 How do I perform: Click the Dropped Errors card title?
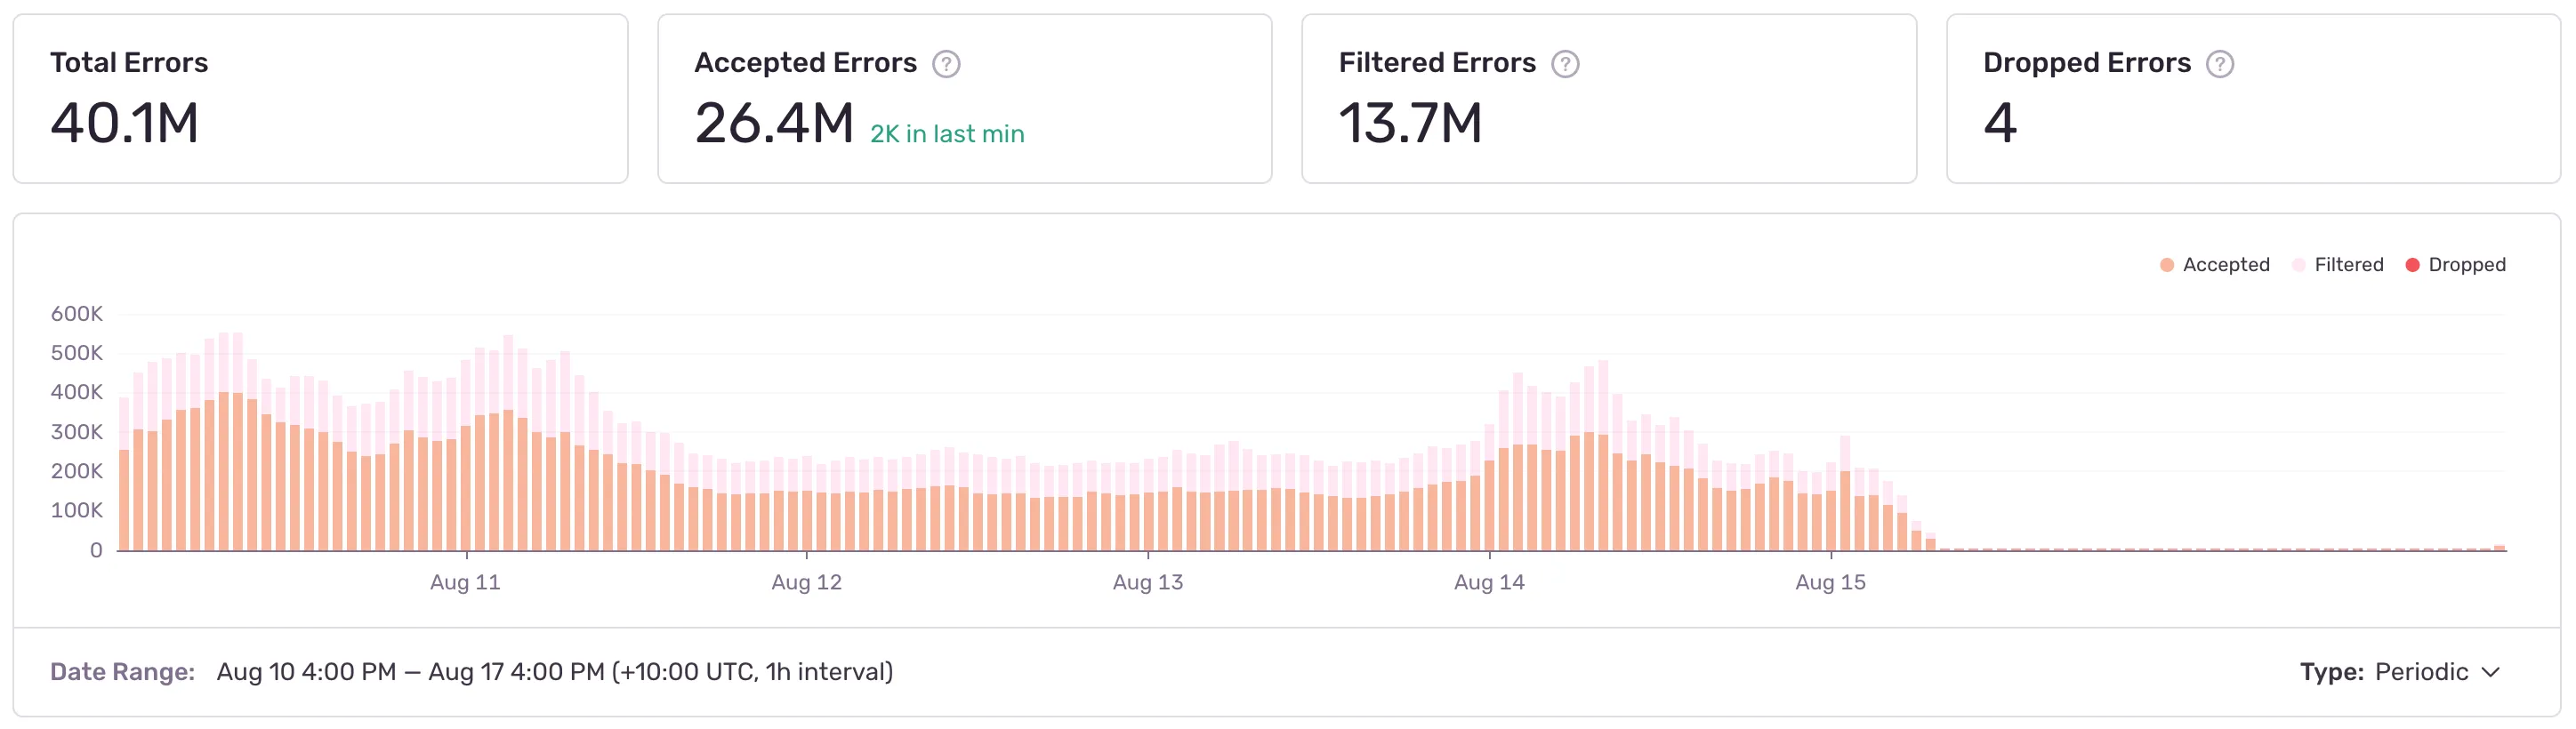2087,63
